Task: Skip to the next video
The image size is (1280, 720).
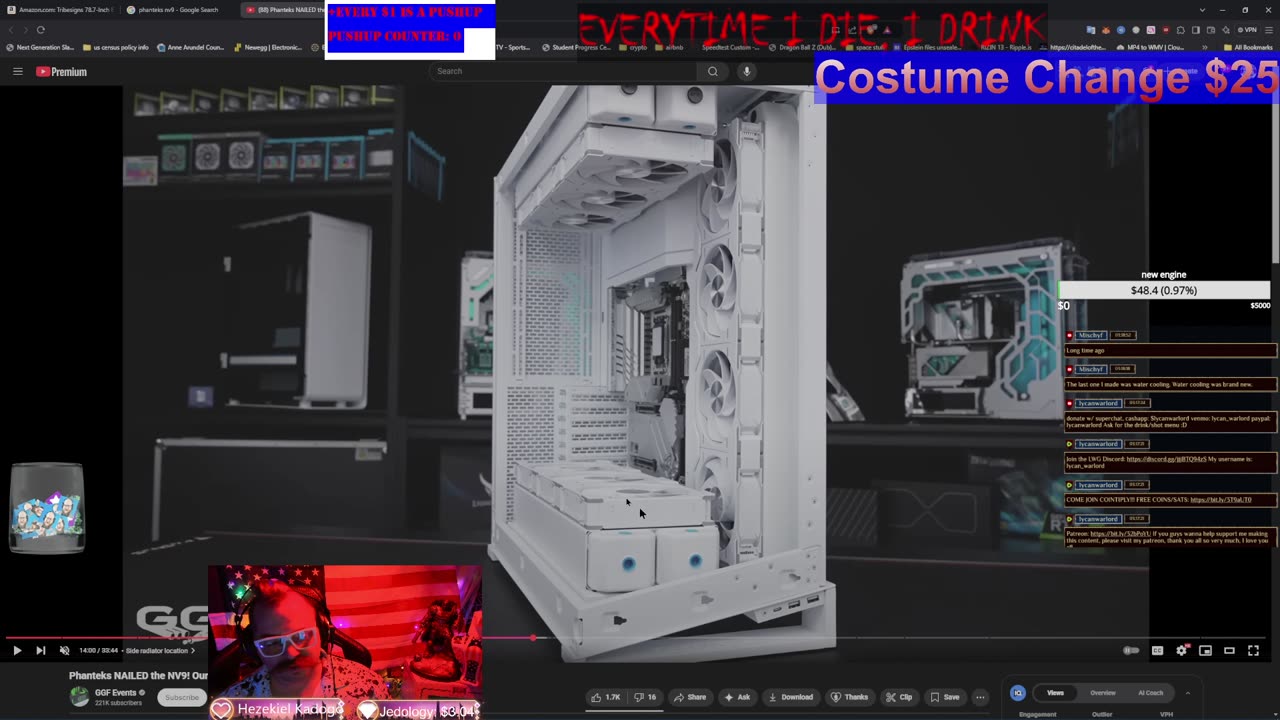Action: click(41, 650)
